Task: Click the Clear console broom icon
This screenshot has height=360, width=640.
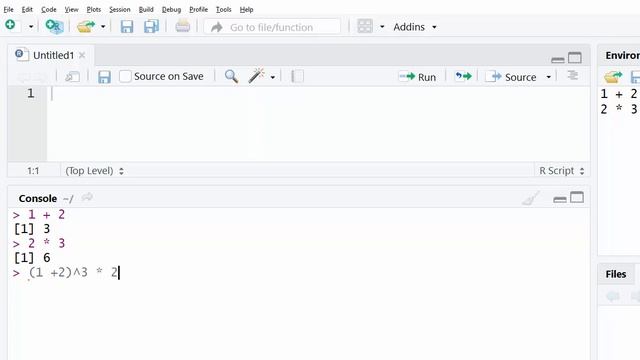Action: pyautogui.click(x=531, y=198)
